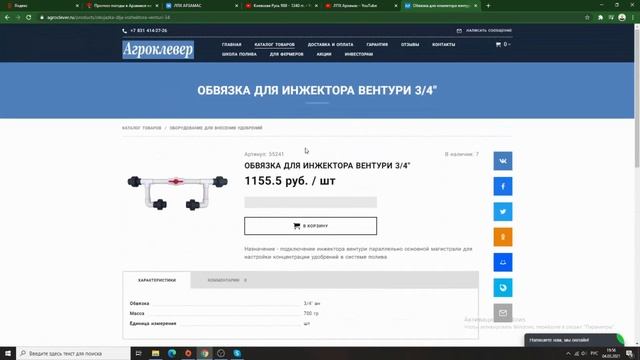The image size is (640, 360).
Task: Open ДОСТАВКА И ОПЛАТА menu item
Action: coord(331,44)
